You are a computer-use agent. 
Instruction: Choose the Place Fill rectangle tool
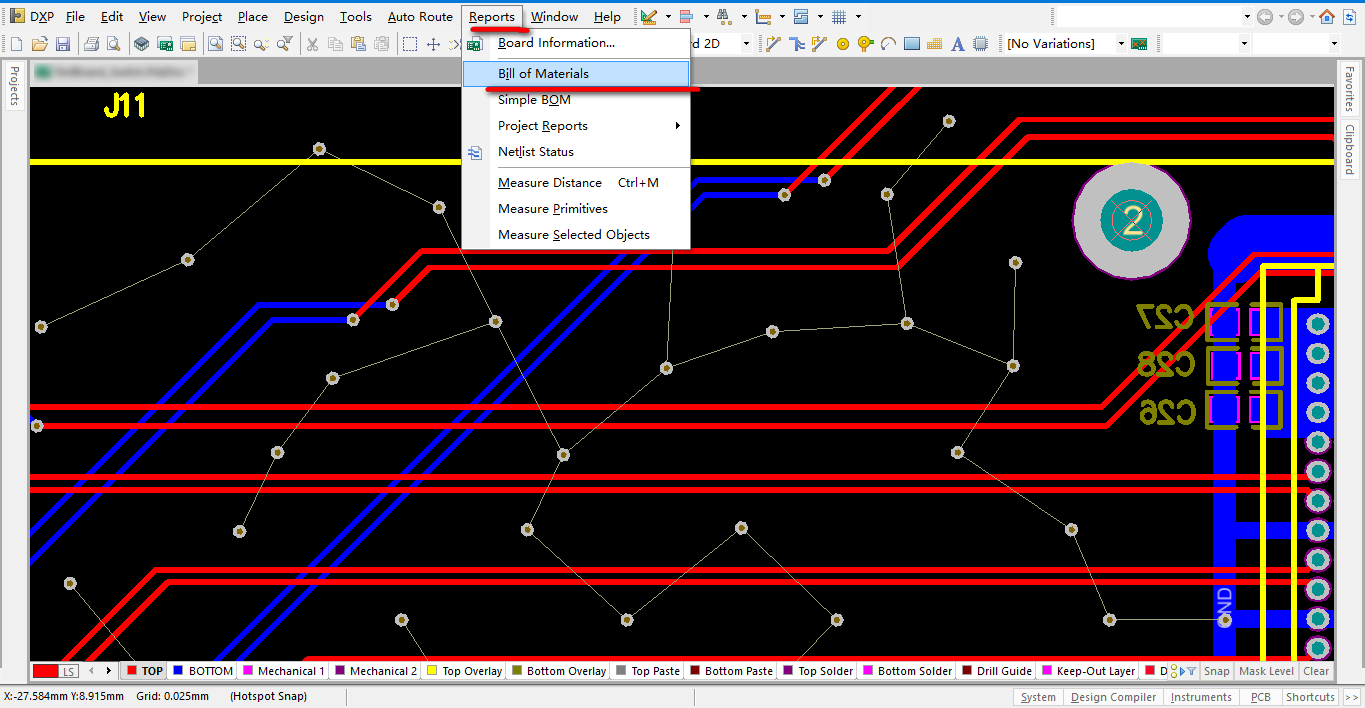pyautogui.click(x=911, y=44)
